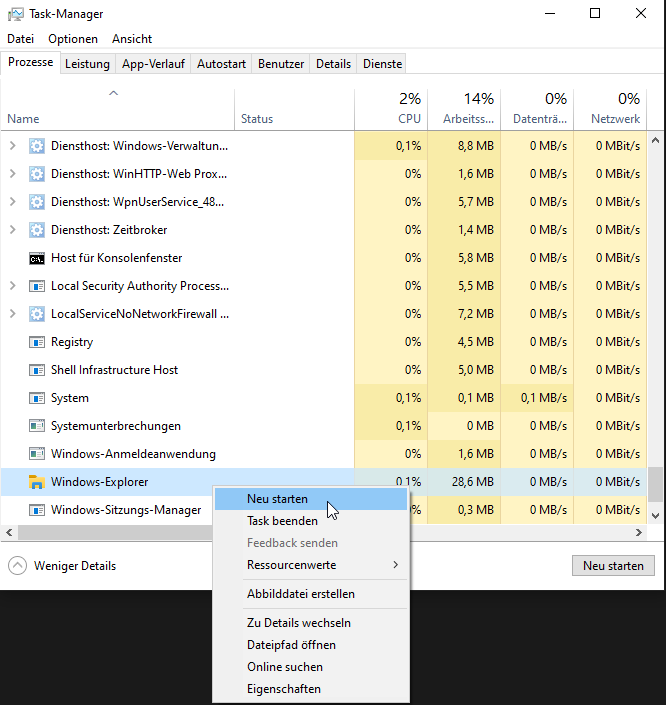666x705 pixels.
Task: Choose Online suchen in context menu
Action: click(x=311, y=667)
